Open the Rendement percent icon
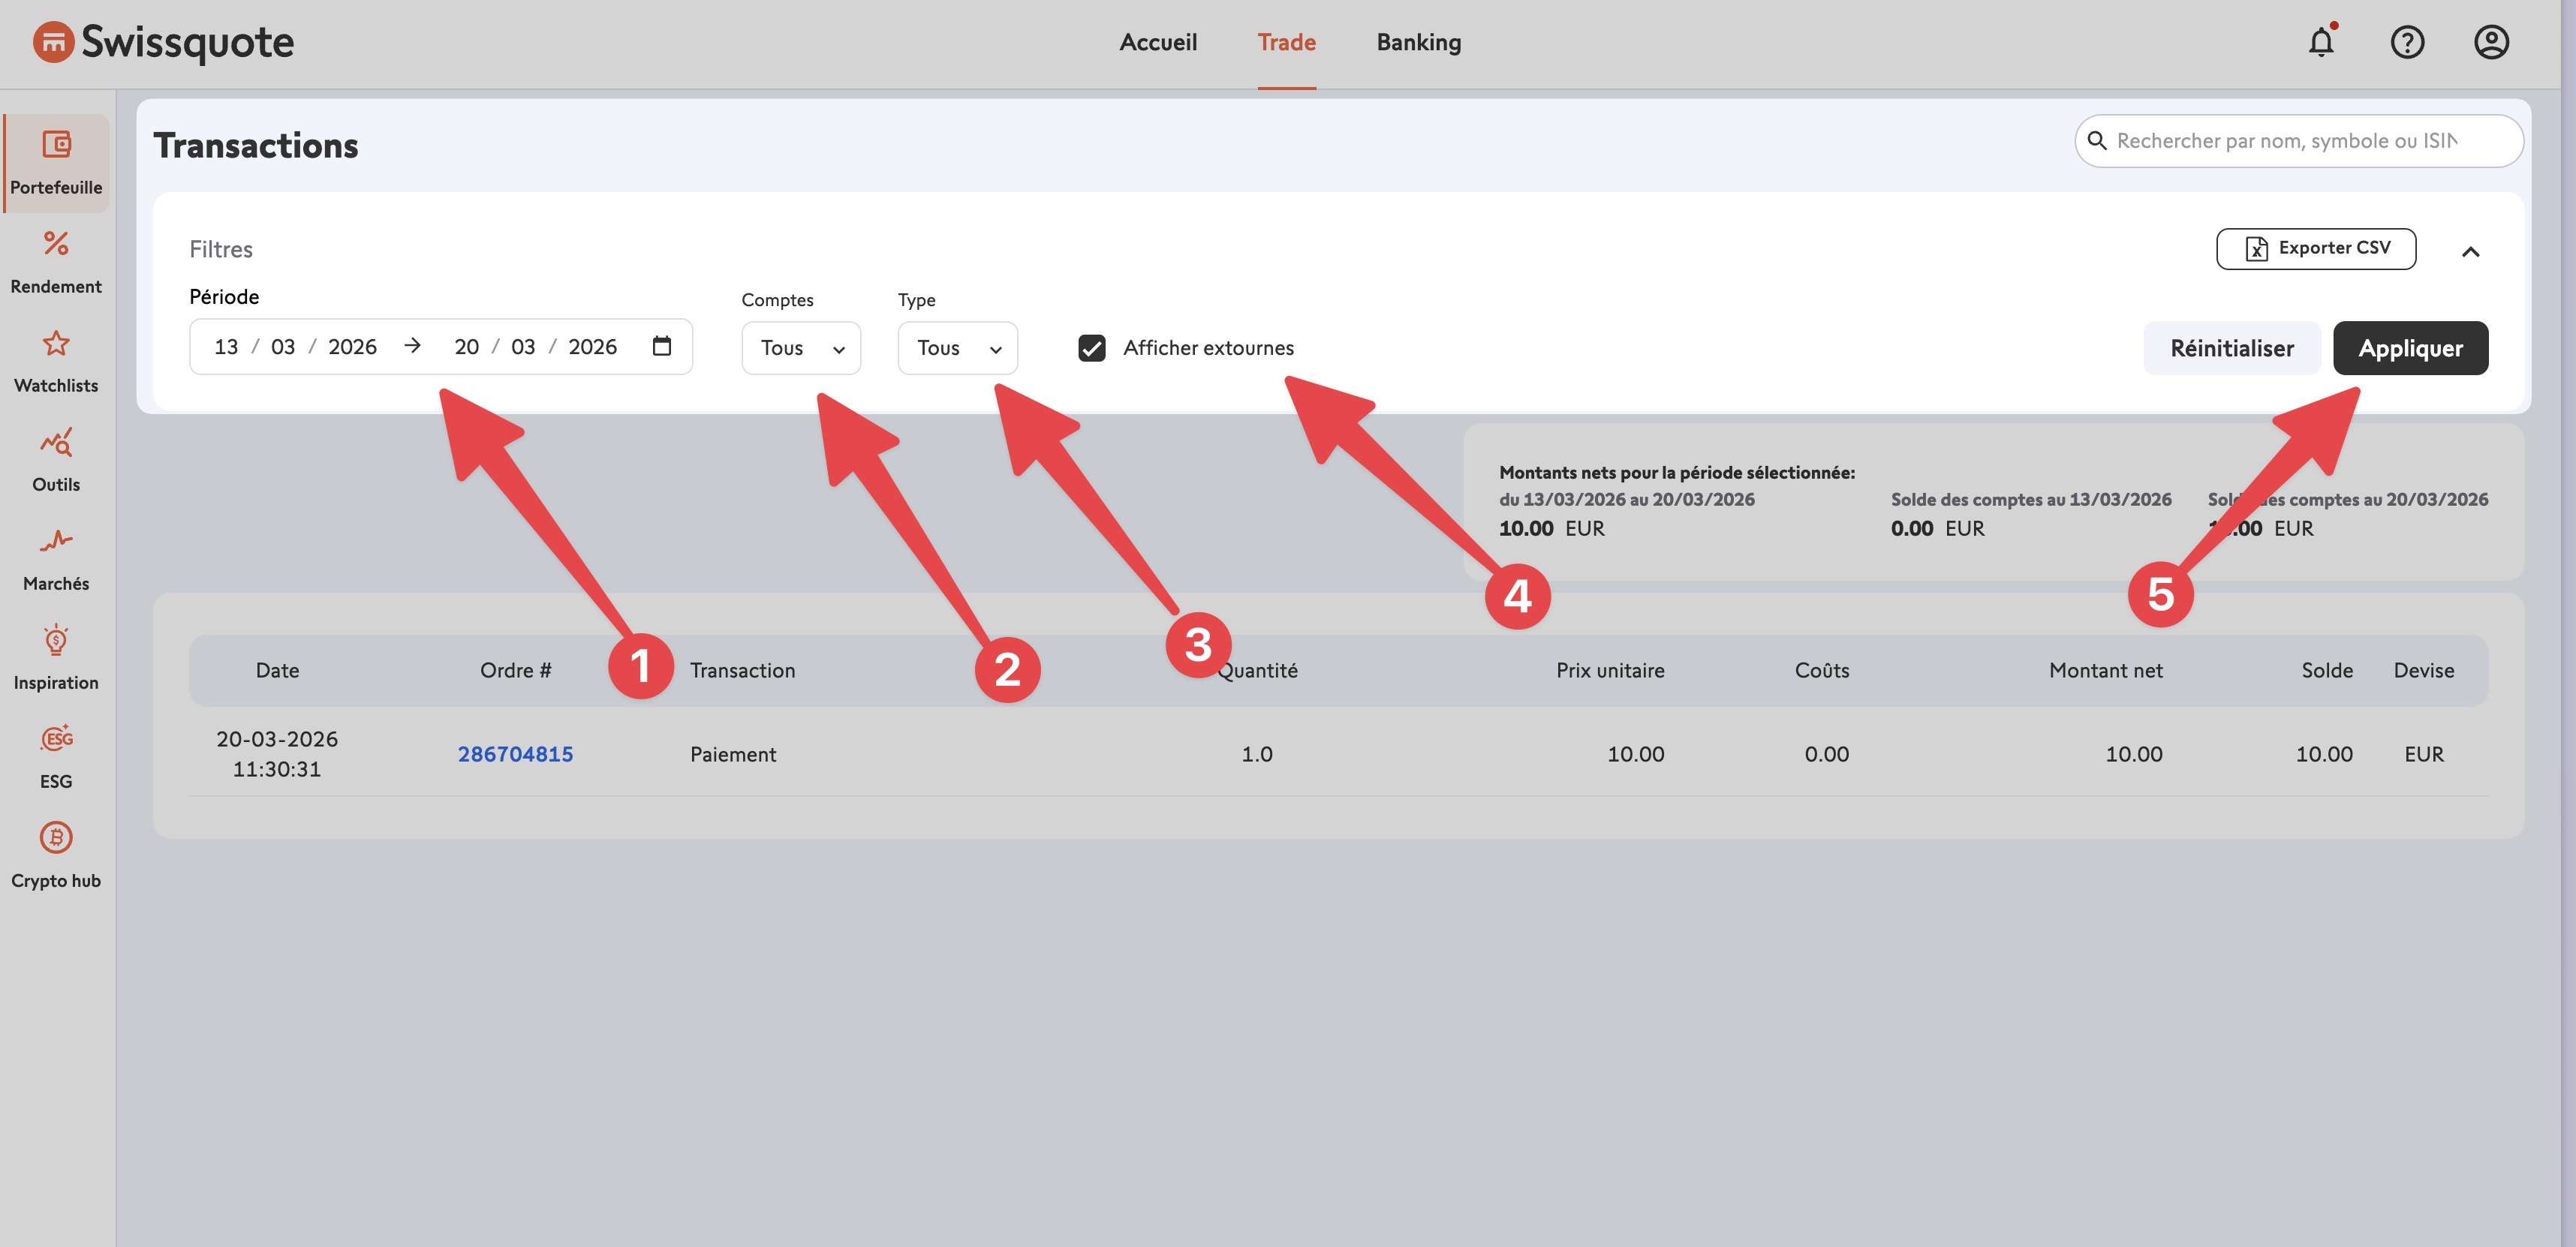Viewport: 2576px width, 1247px height. [x=56, y=244]
